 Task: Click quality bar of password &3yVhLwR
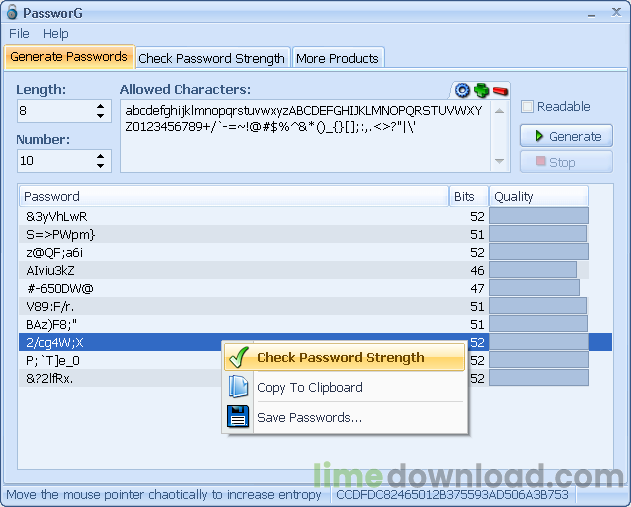click(538, 216)
